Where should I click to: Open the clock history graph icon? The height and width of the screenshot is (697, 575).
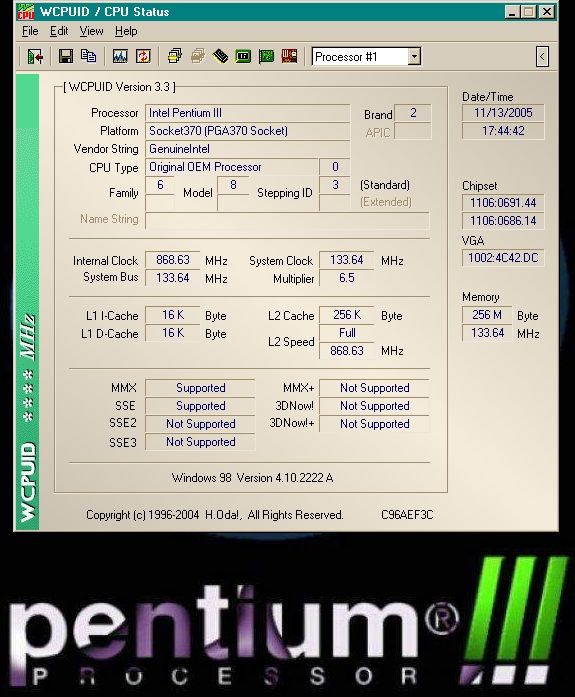tap(120, 56)
